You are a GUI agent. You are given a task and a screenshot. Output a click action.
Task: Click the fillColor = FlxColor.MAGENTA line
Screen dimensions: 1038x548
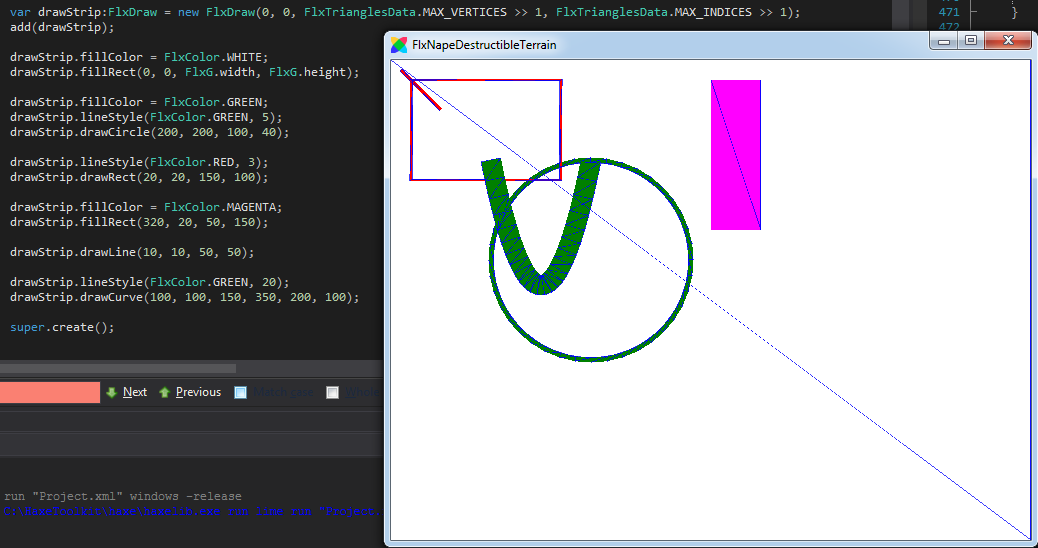pos(146,207)
